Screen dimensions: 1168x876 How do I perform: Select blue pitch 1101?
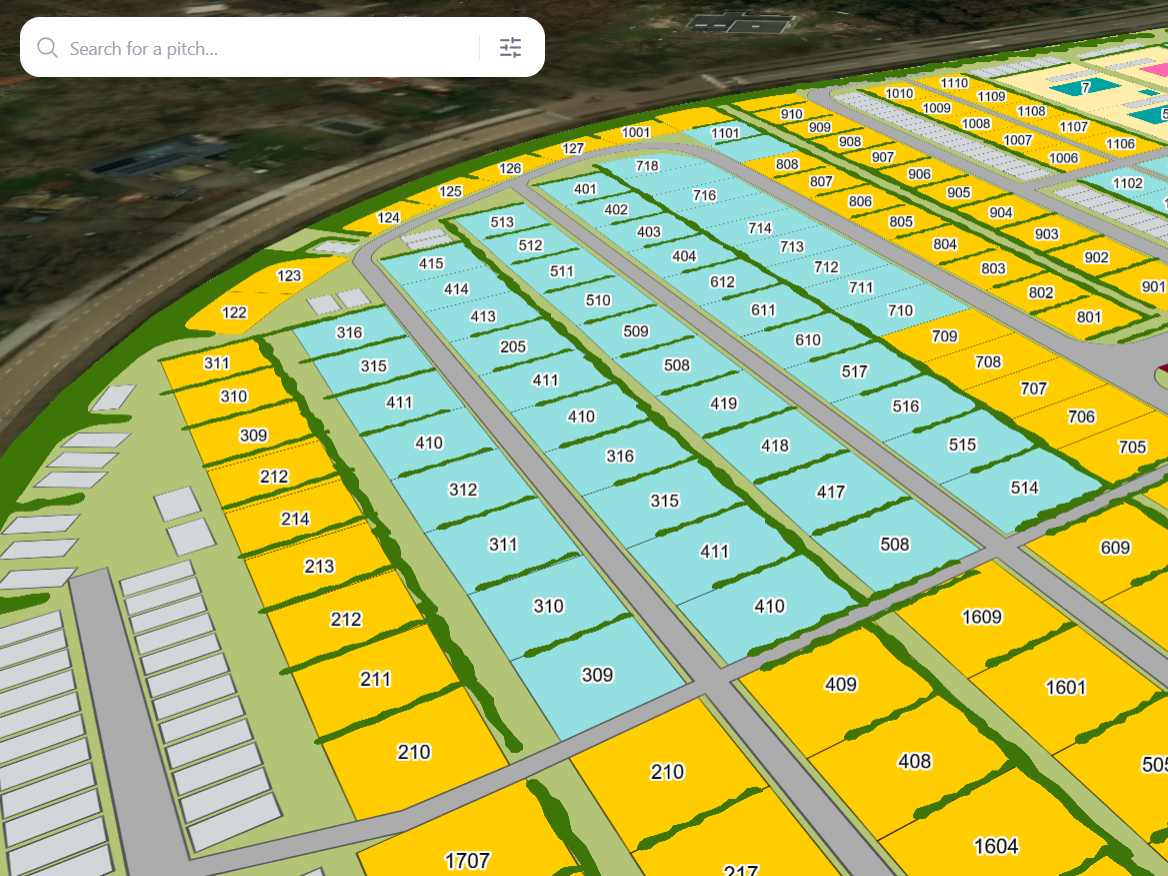point(725,133)
